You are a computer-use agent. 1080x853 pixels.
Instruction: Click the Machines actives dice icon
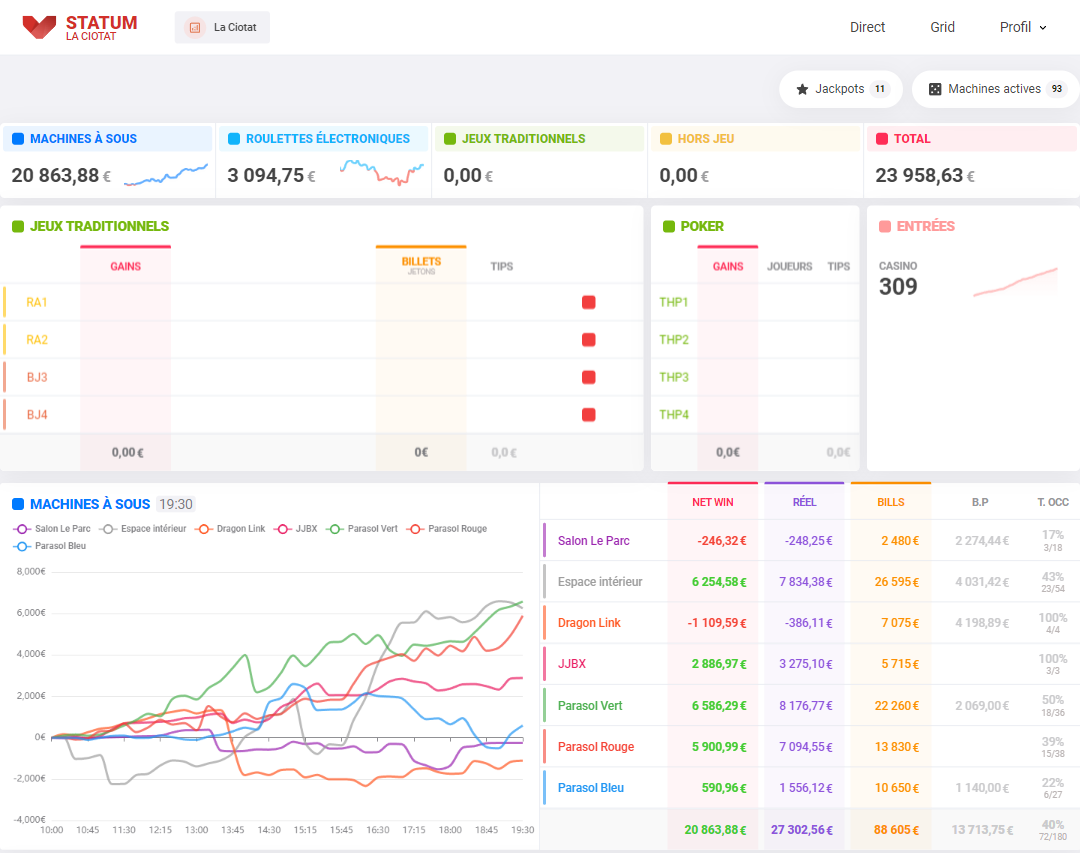(937, 89)
